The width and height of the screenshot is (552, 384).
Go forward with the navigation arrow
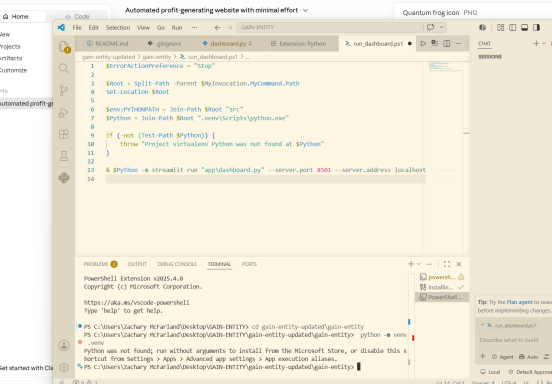(230, 27)
